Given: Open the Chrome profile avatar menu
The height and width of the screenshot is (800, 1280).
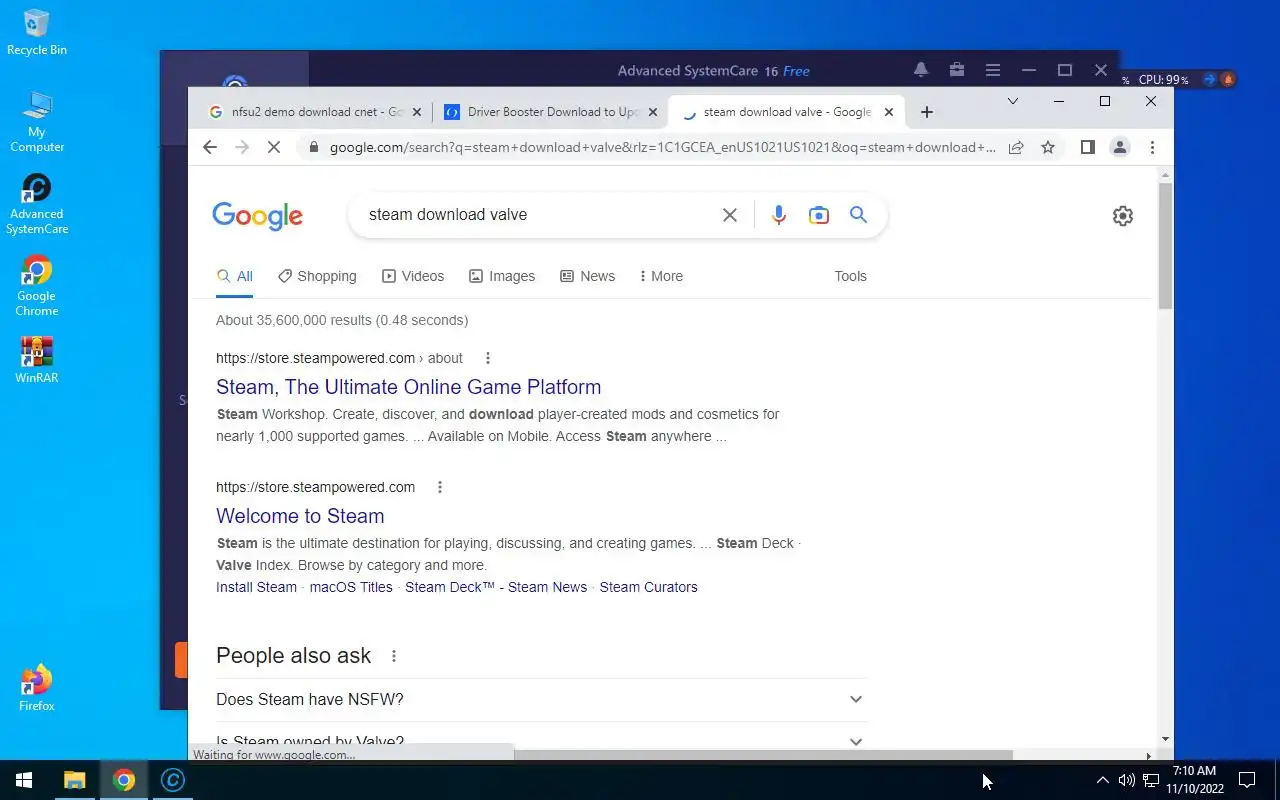Looking at the screenshot, I should point(1120,147).
